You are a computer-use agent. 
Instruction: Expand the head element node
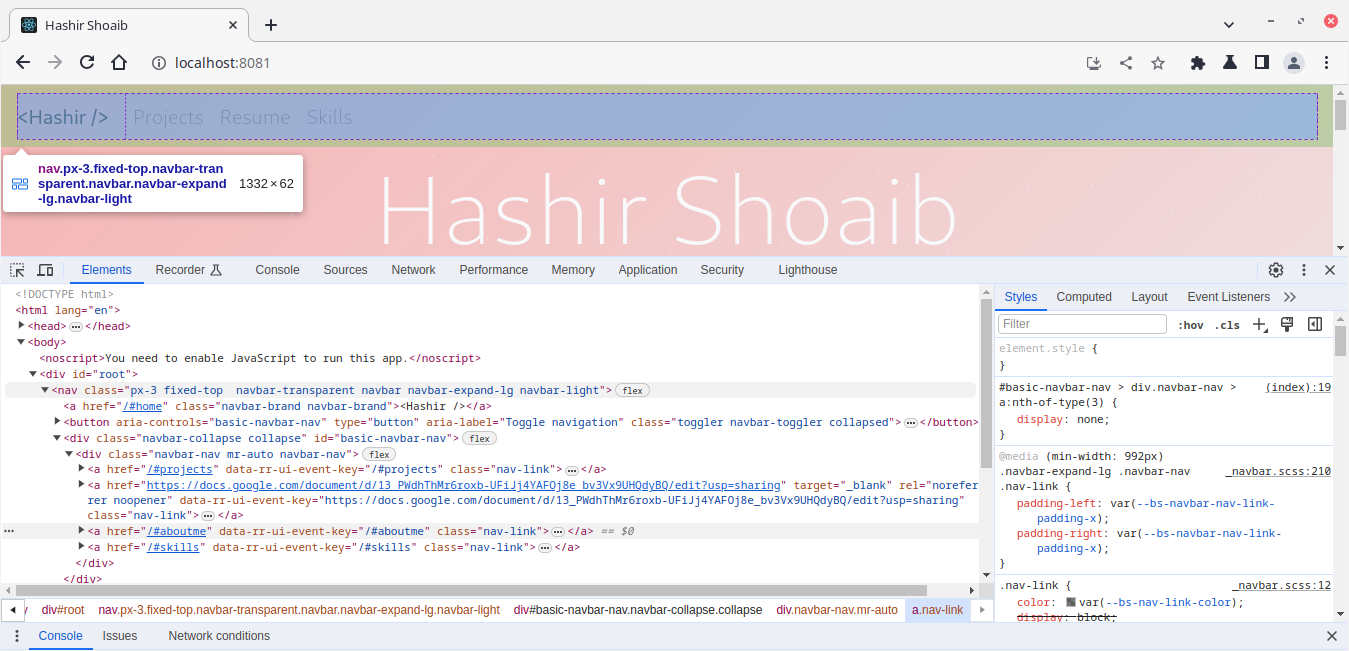[22, 326]
